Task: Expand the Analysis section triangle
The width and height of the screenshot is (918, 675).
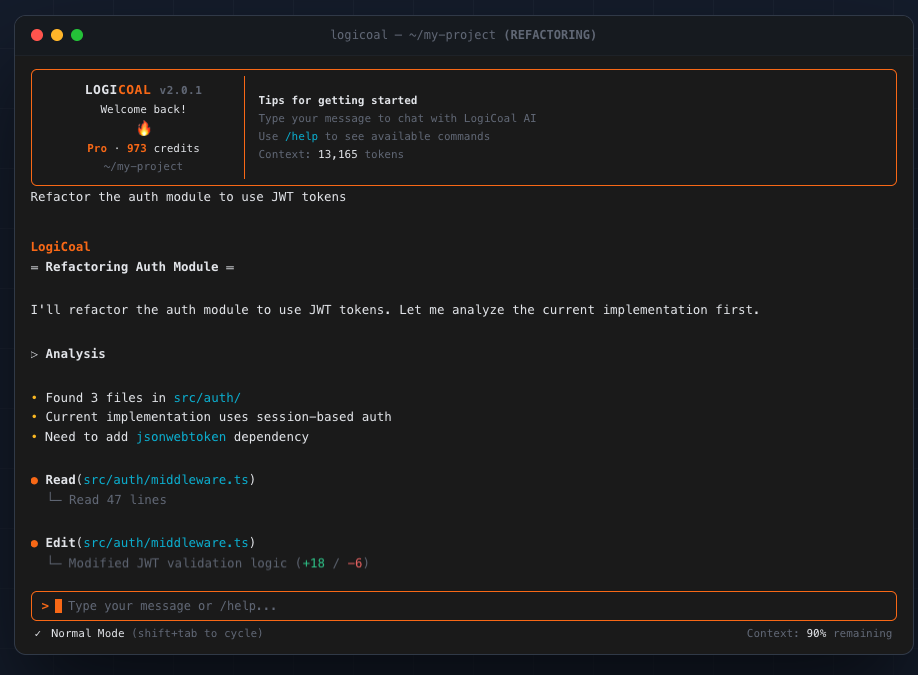Action: point(35,354)
